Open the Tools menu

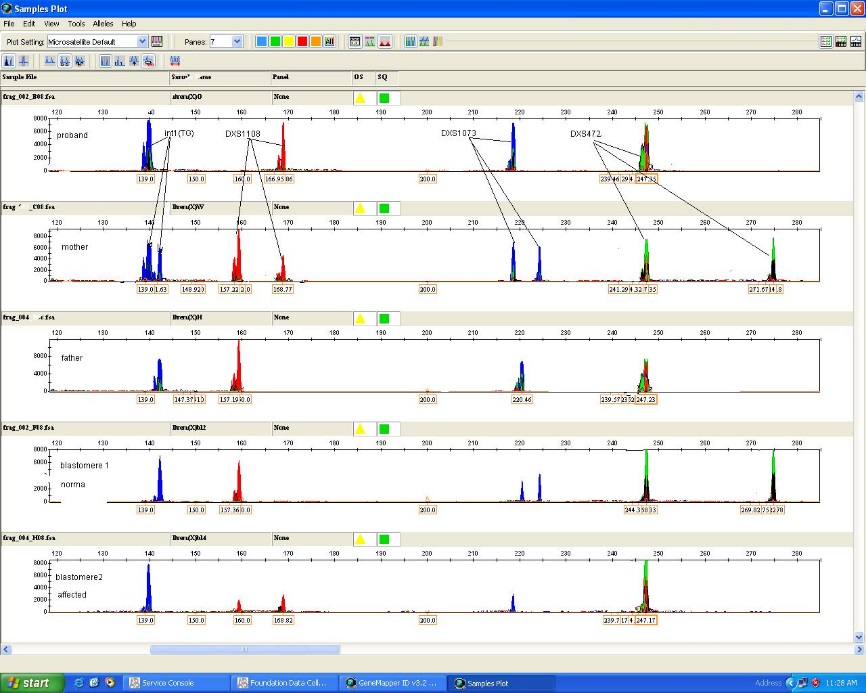[x=76, y=23]
